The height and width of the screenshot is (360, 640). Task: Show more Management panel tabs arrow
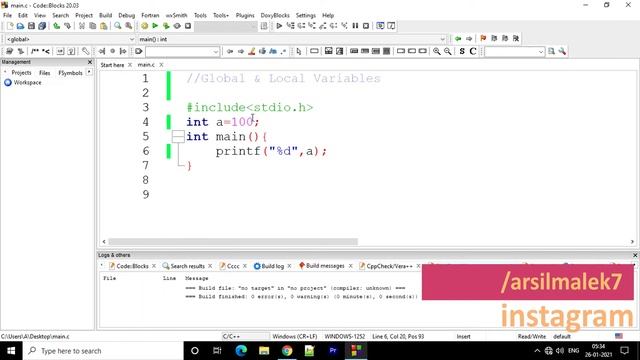(89, 72)
